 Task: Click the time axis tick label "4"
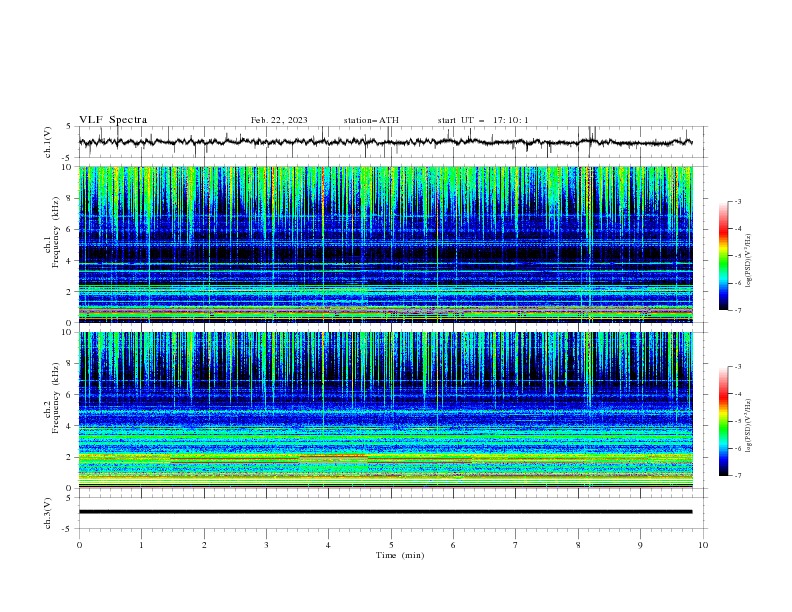tap(329, 545)
